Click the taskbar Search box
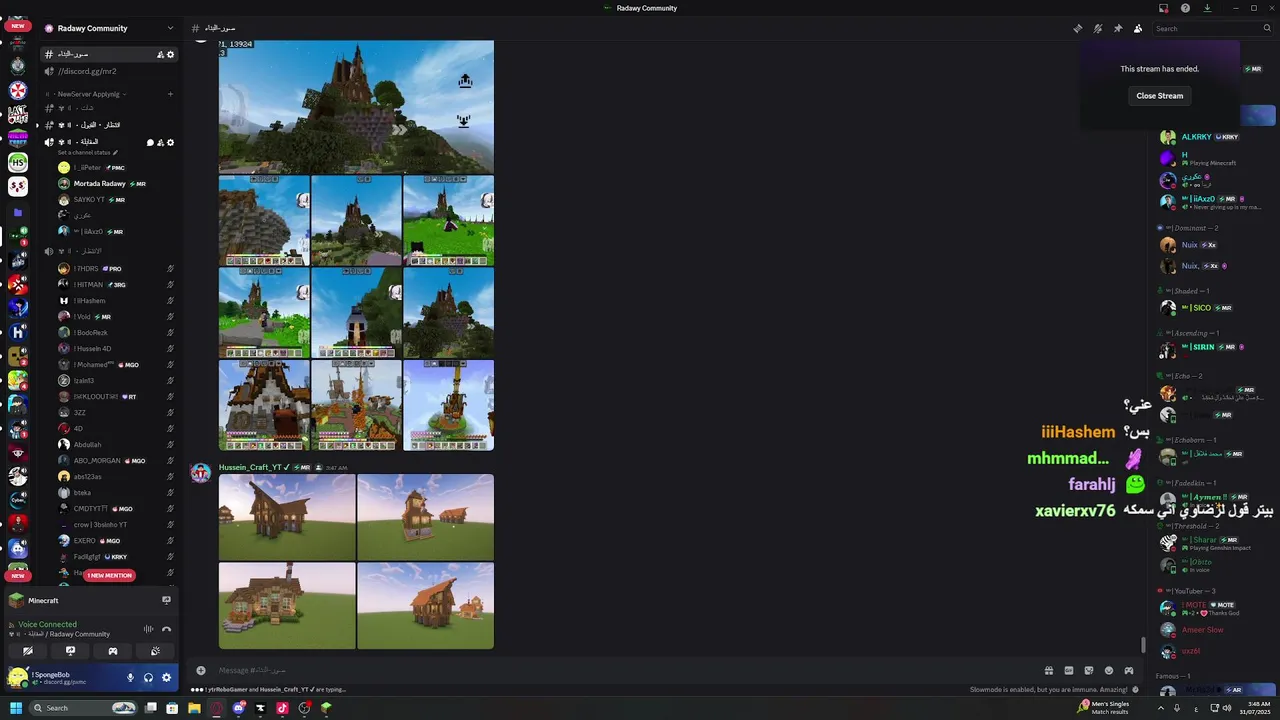This screenshot has width=1280, height=720. [x=84, y=708]
